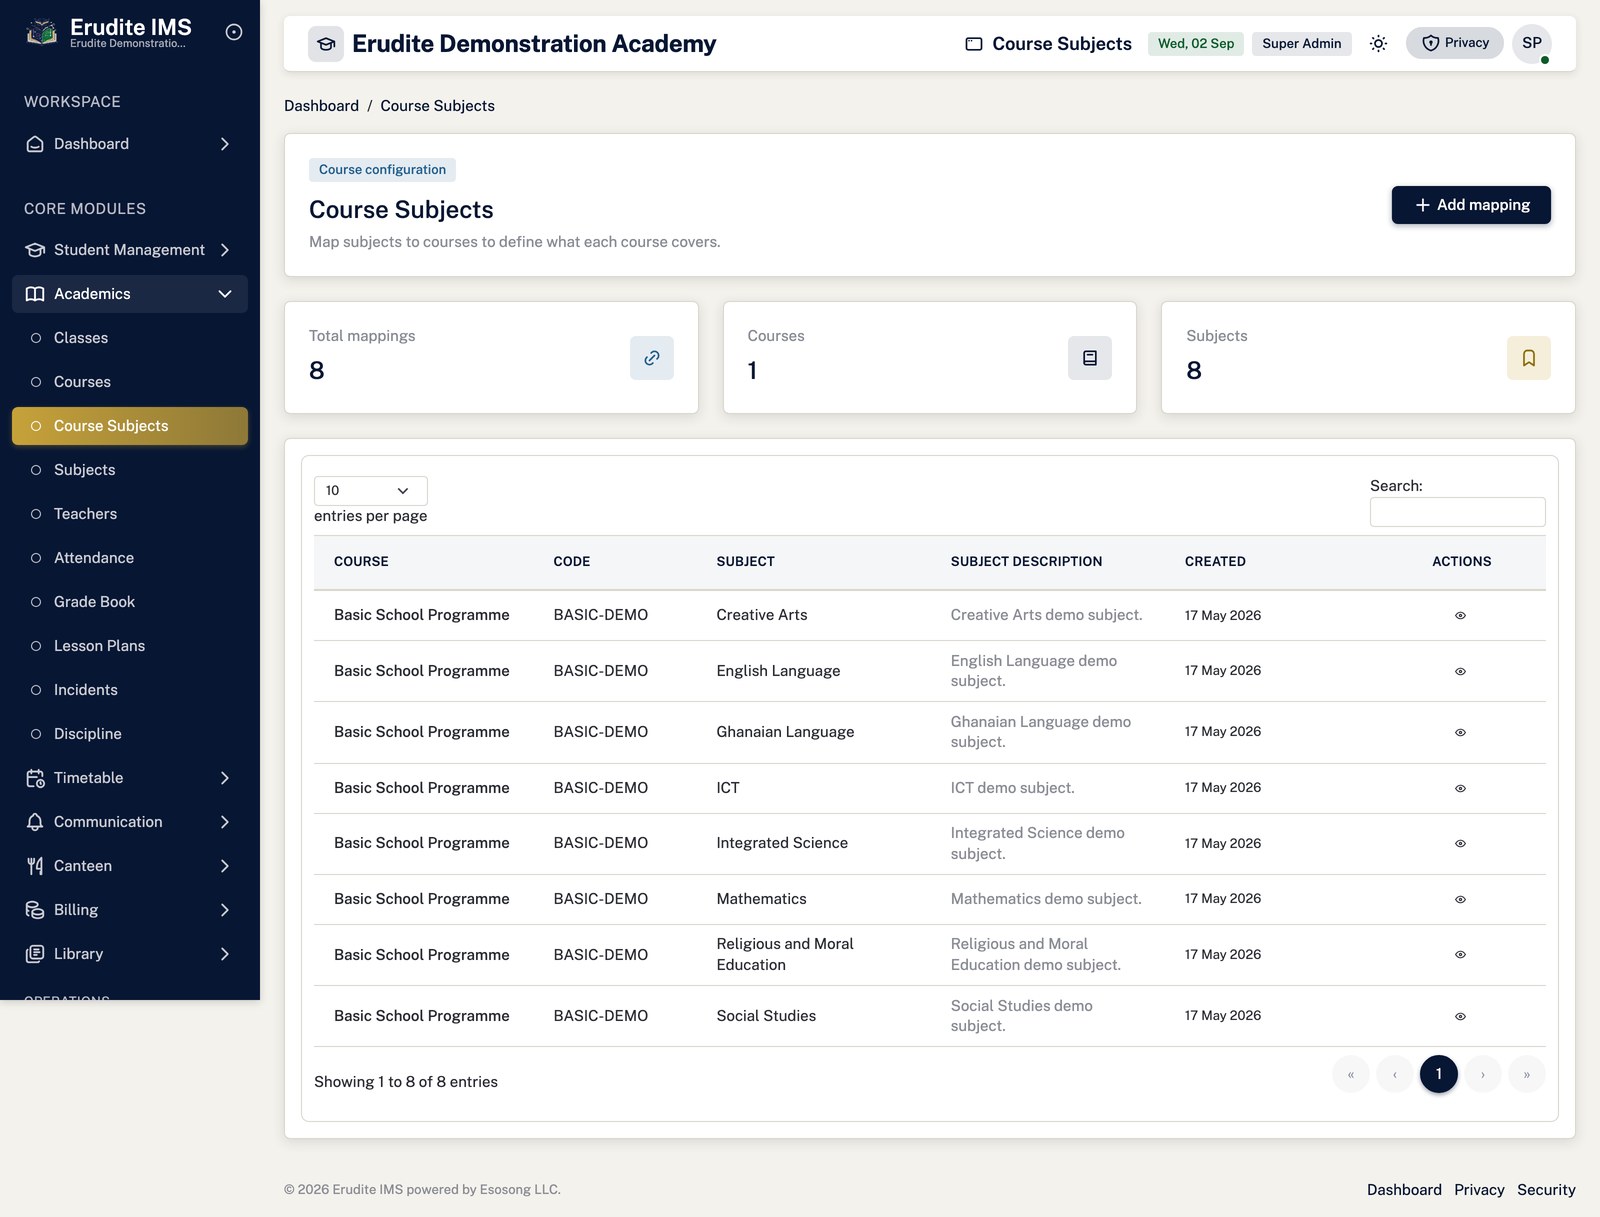View the Religious and Moral Education mapping
Screen dimensions: 1600x1217
click(1460, 955)
